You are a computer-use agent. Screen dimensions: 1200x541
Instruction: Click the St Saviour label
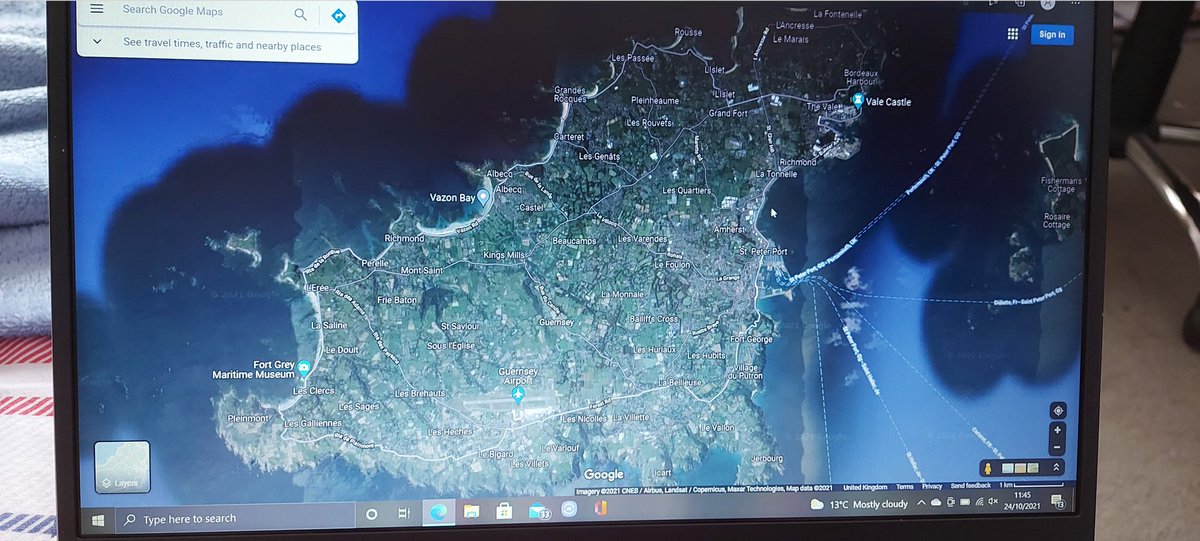[x=459, y=326]
